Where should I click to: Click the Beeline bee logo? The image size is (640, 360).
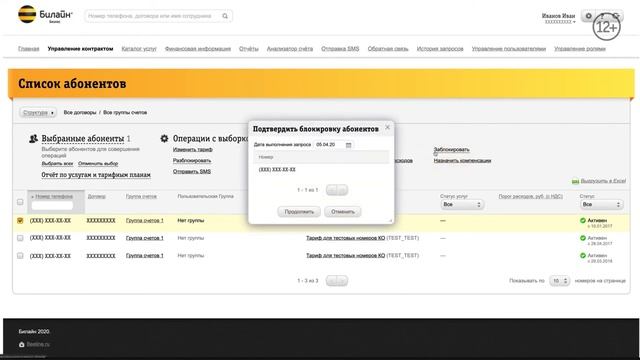(27, 14)
